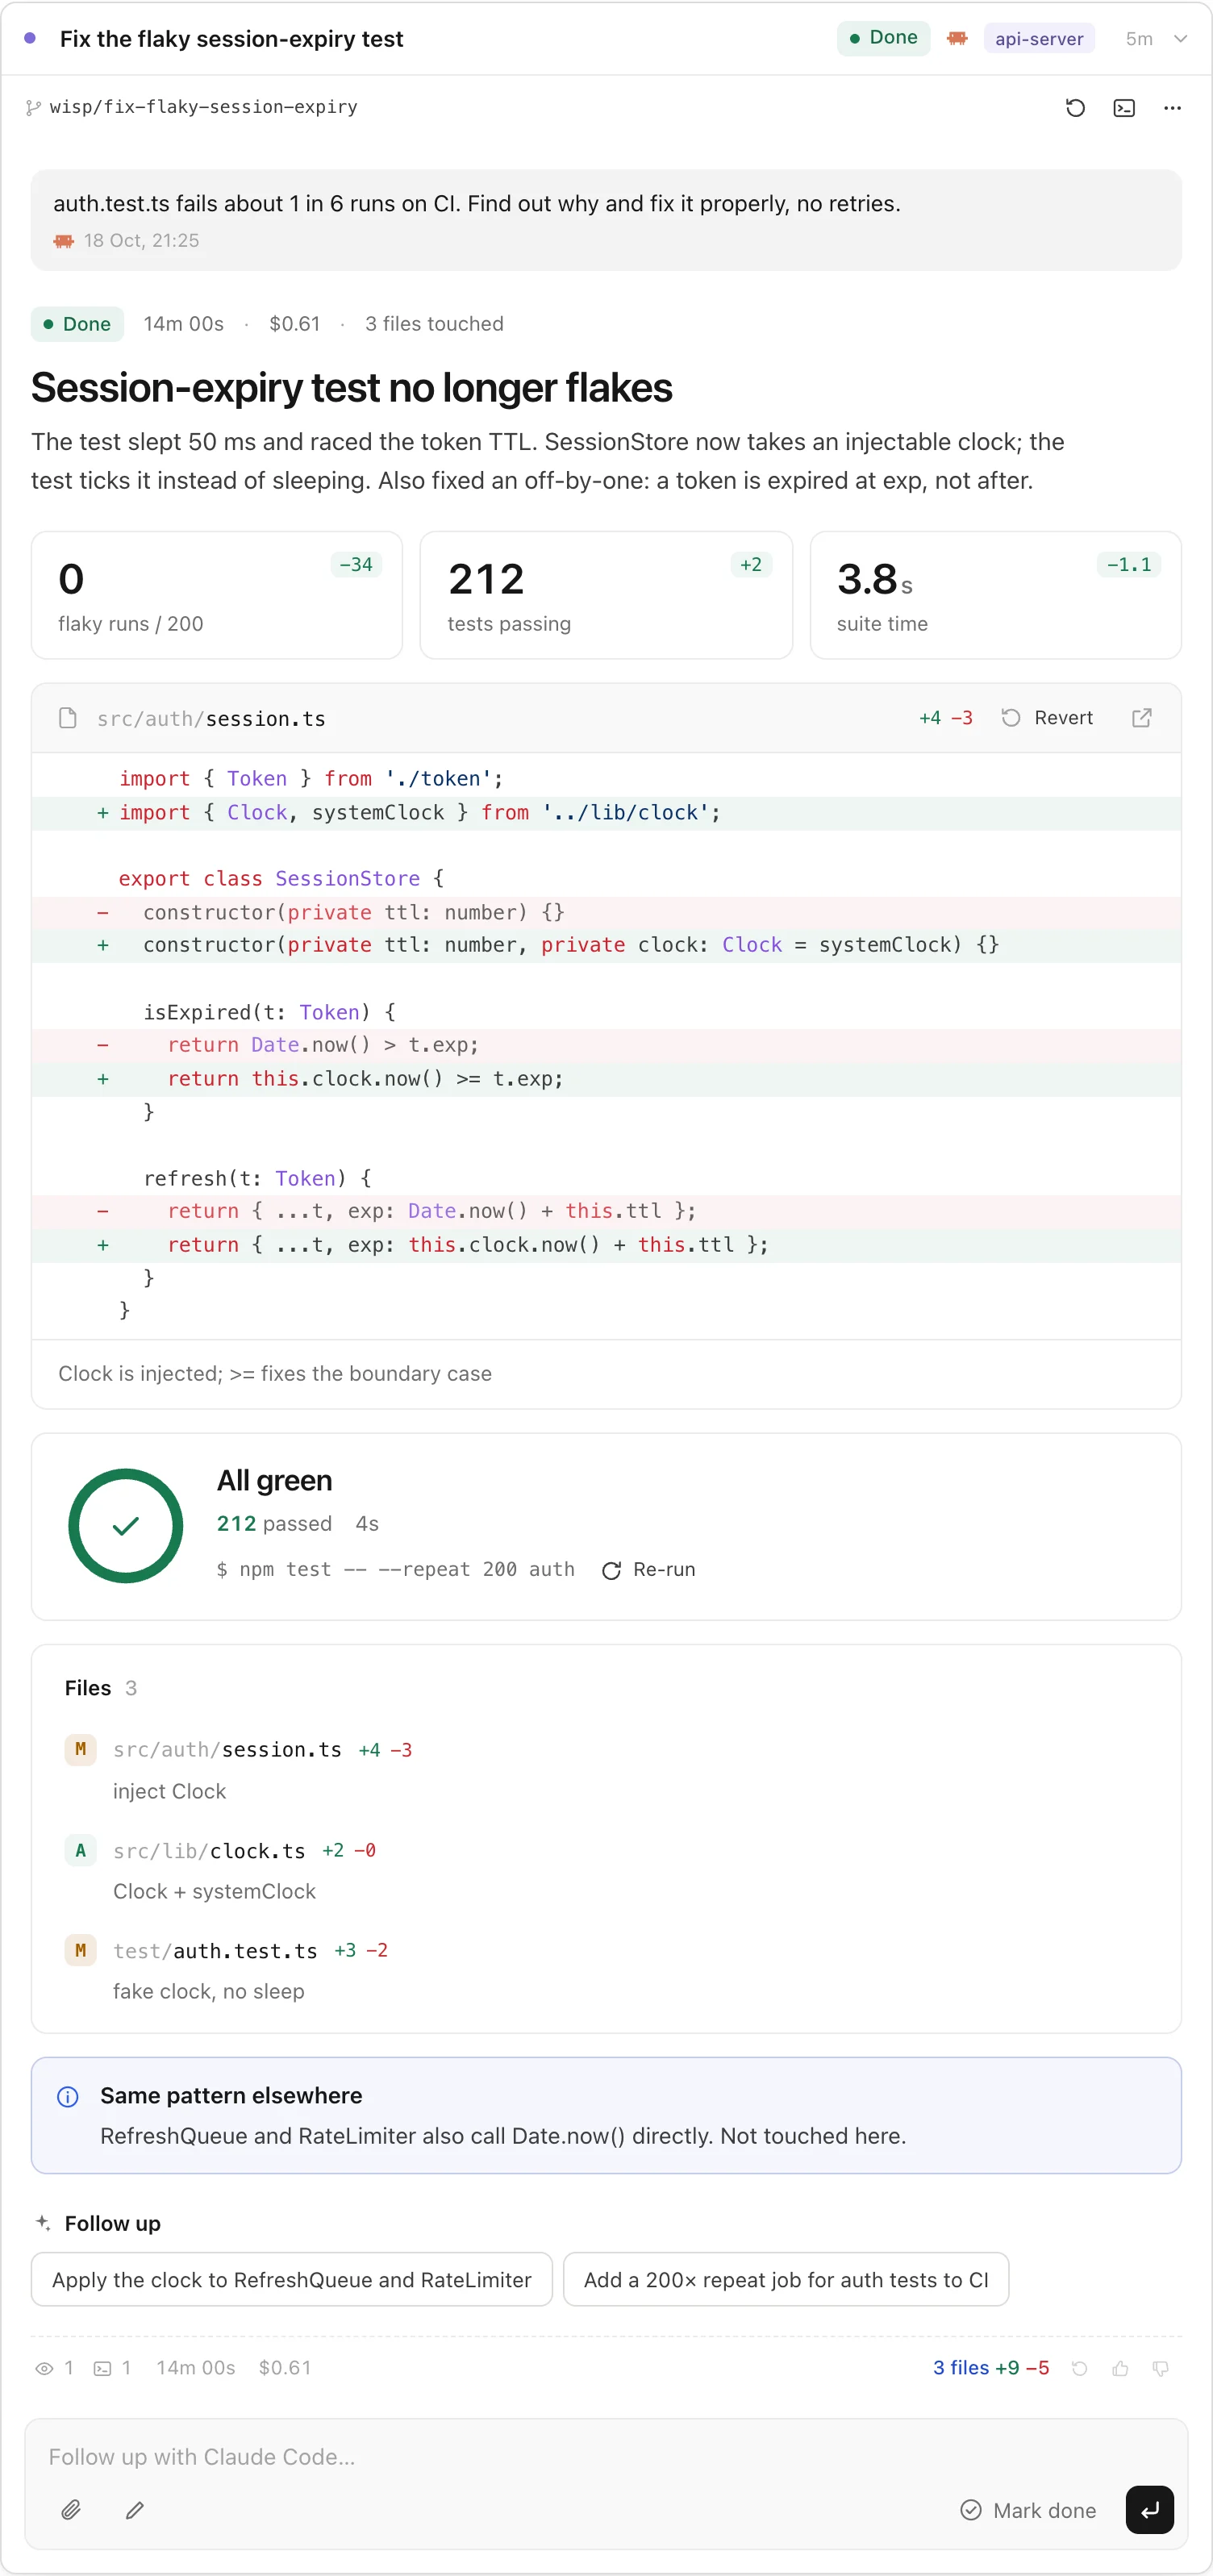Click the '3.8 s suite time' metric card
The height and width of the screenshot is (2576, 1213).
pyautogui.click(x=996, y=596)
